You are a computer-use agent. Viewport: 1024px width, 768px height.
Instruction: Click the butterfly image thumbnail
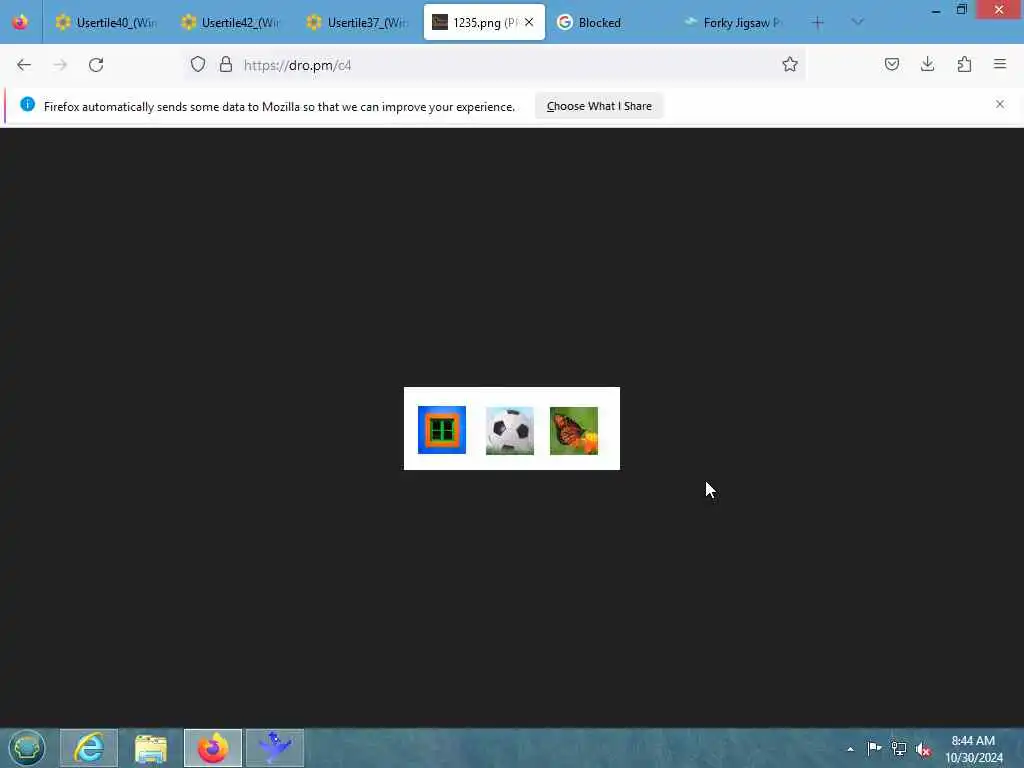click(574, 430)
